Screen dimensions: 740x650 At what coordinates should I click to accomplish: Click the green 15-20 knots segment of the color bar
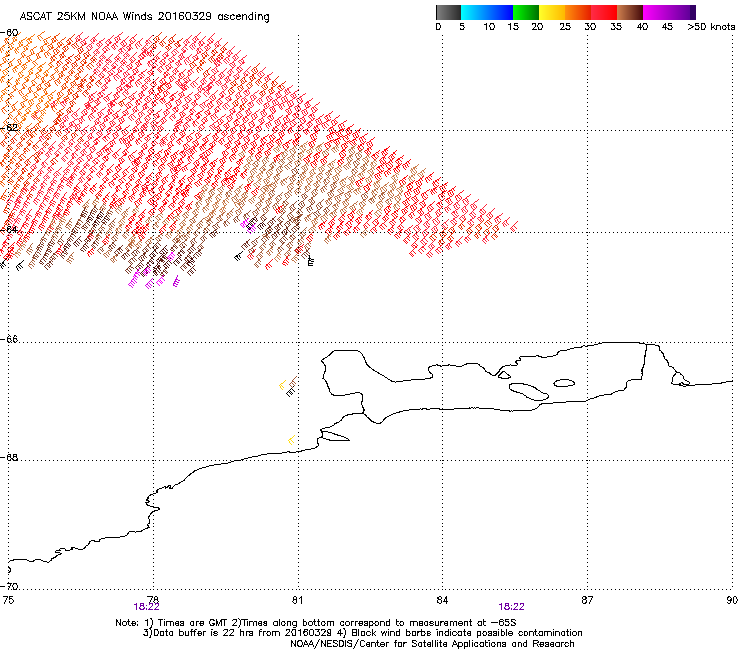click(x=526, y=12)
